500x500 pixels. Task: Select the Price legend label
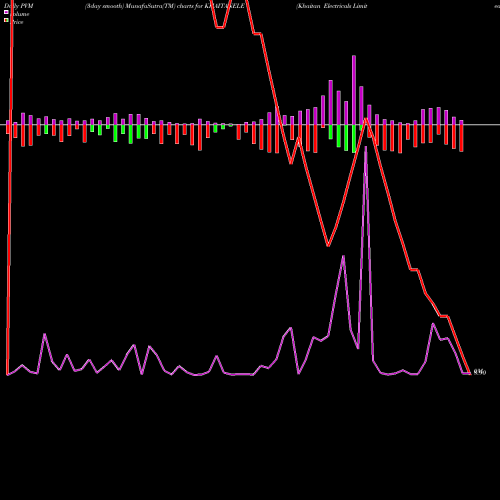tap(17, 22)
